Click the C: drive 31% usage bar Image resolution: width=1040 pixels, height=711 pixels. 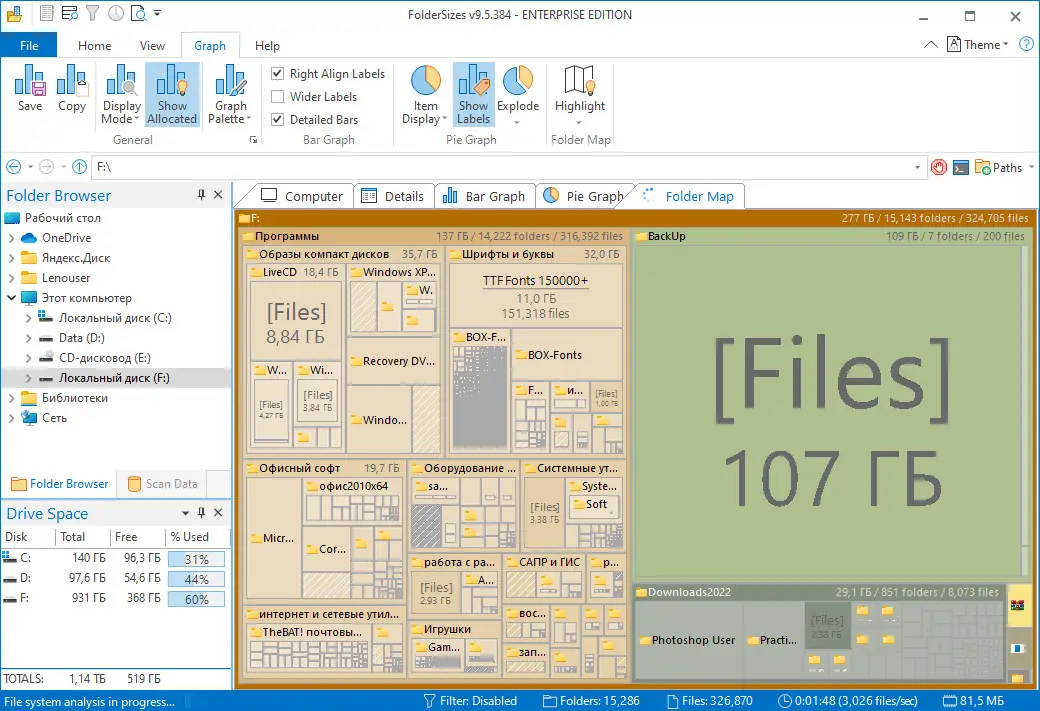tap(196, 559)
